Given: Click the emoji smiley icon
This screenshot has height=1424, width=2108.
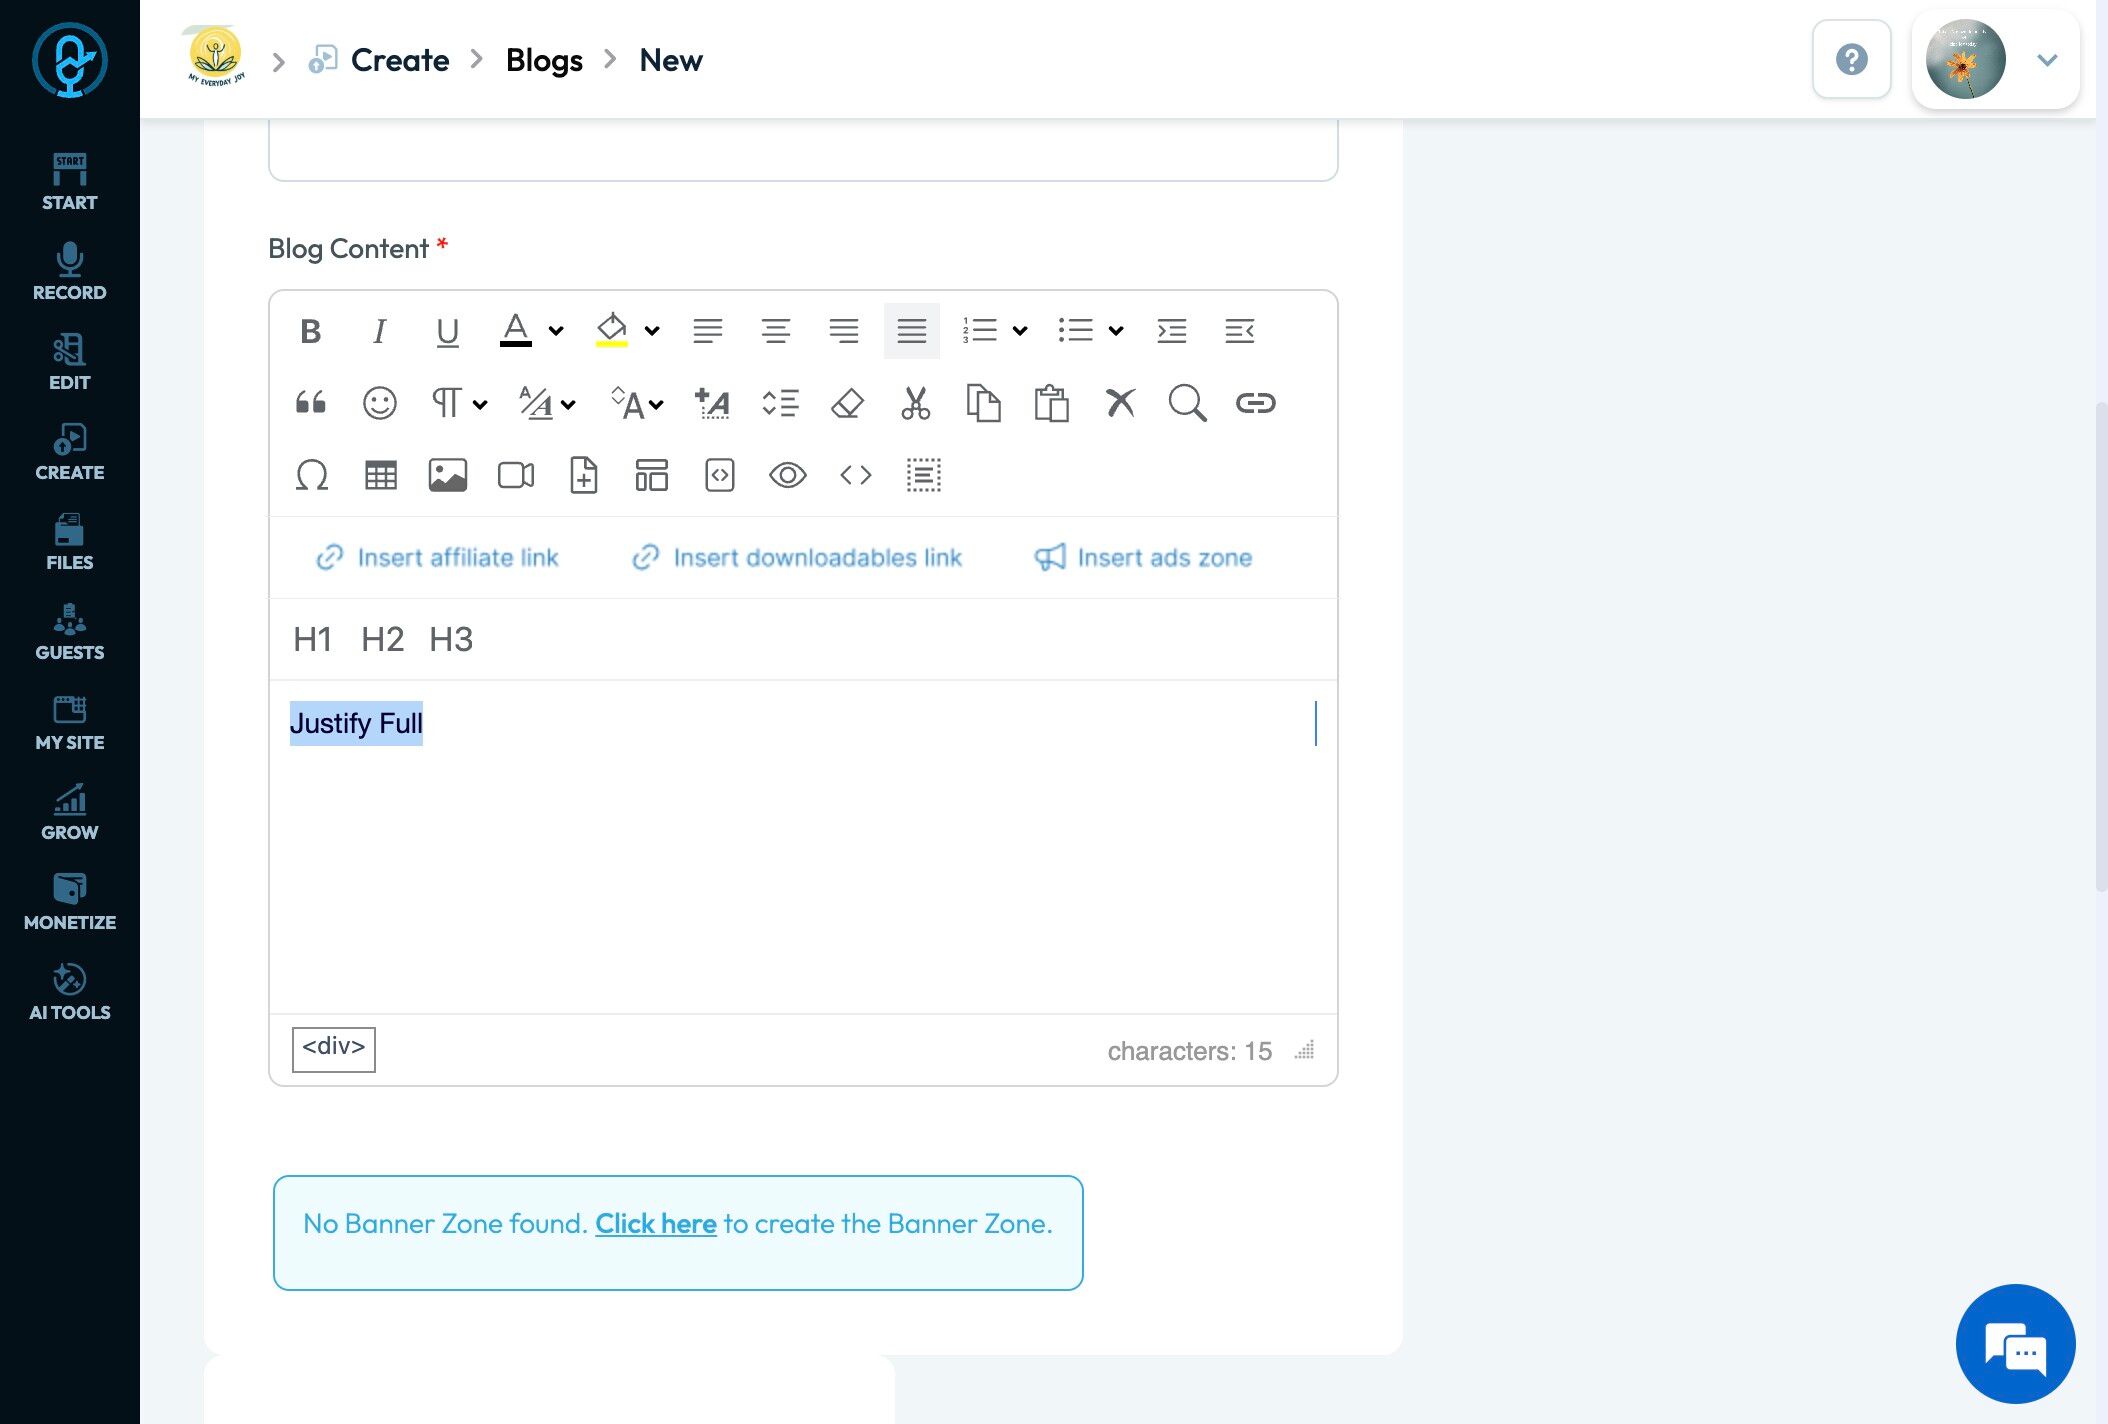Looking at the screenshot, I should pos(379,403).
